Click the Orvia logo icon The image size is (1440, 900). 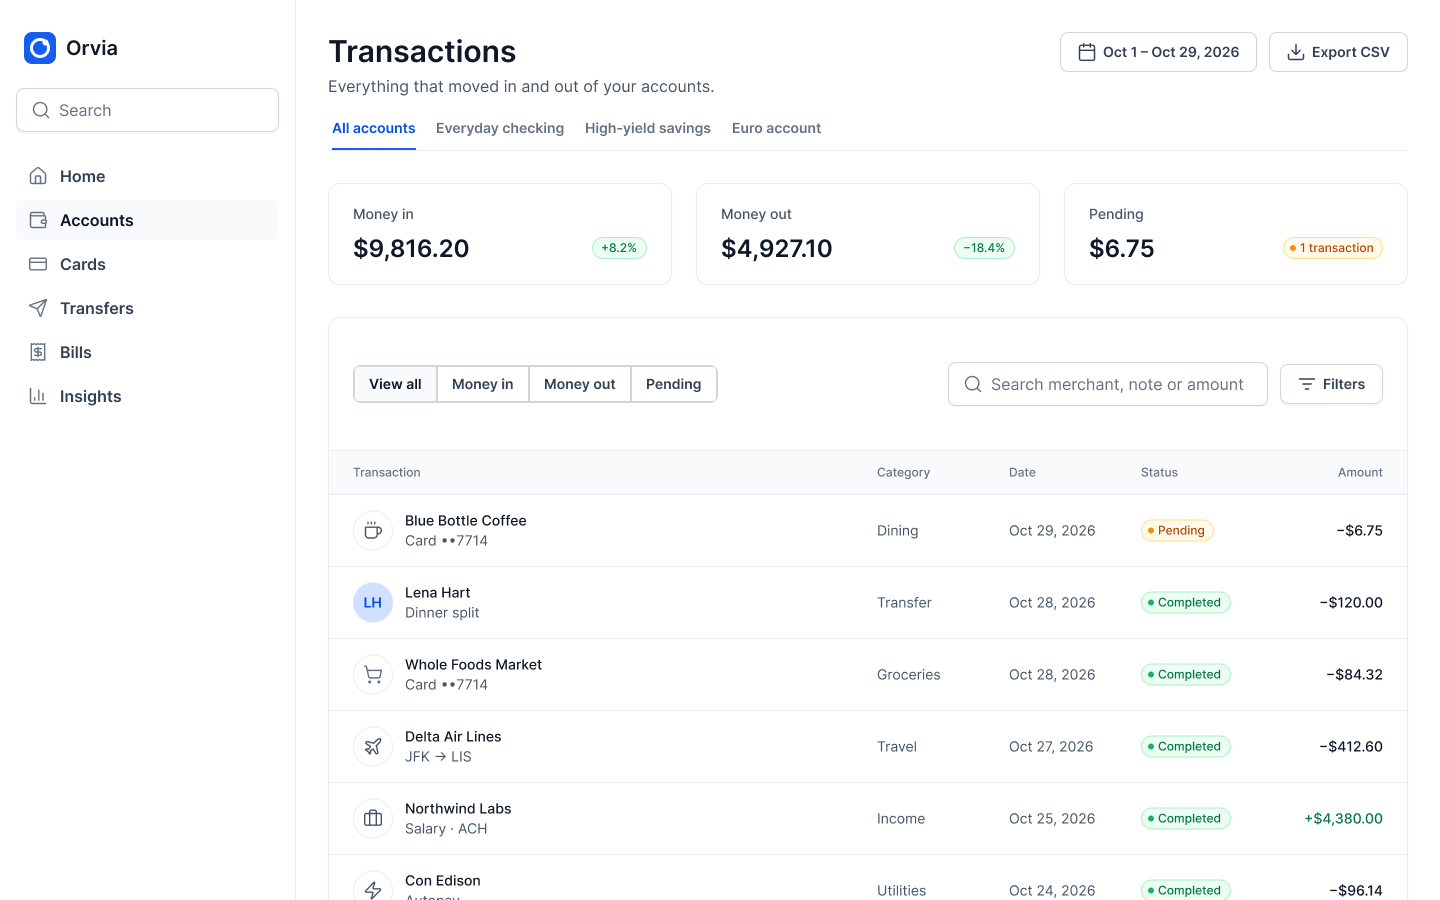[40, 48]
